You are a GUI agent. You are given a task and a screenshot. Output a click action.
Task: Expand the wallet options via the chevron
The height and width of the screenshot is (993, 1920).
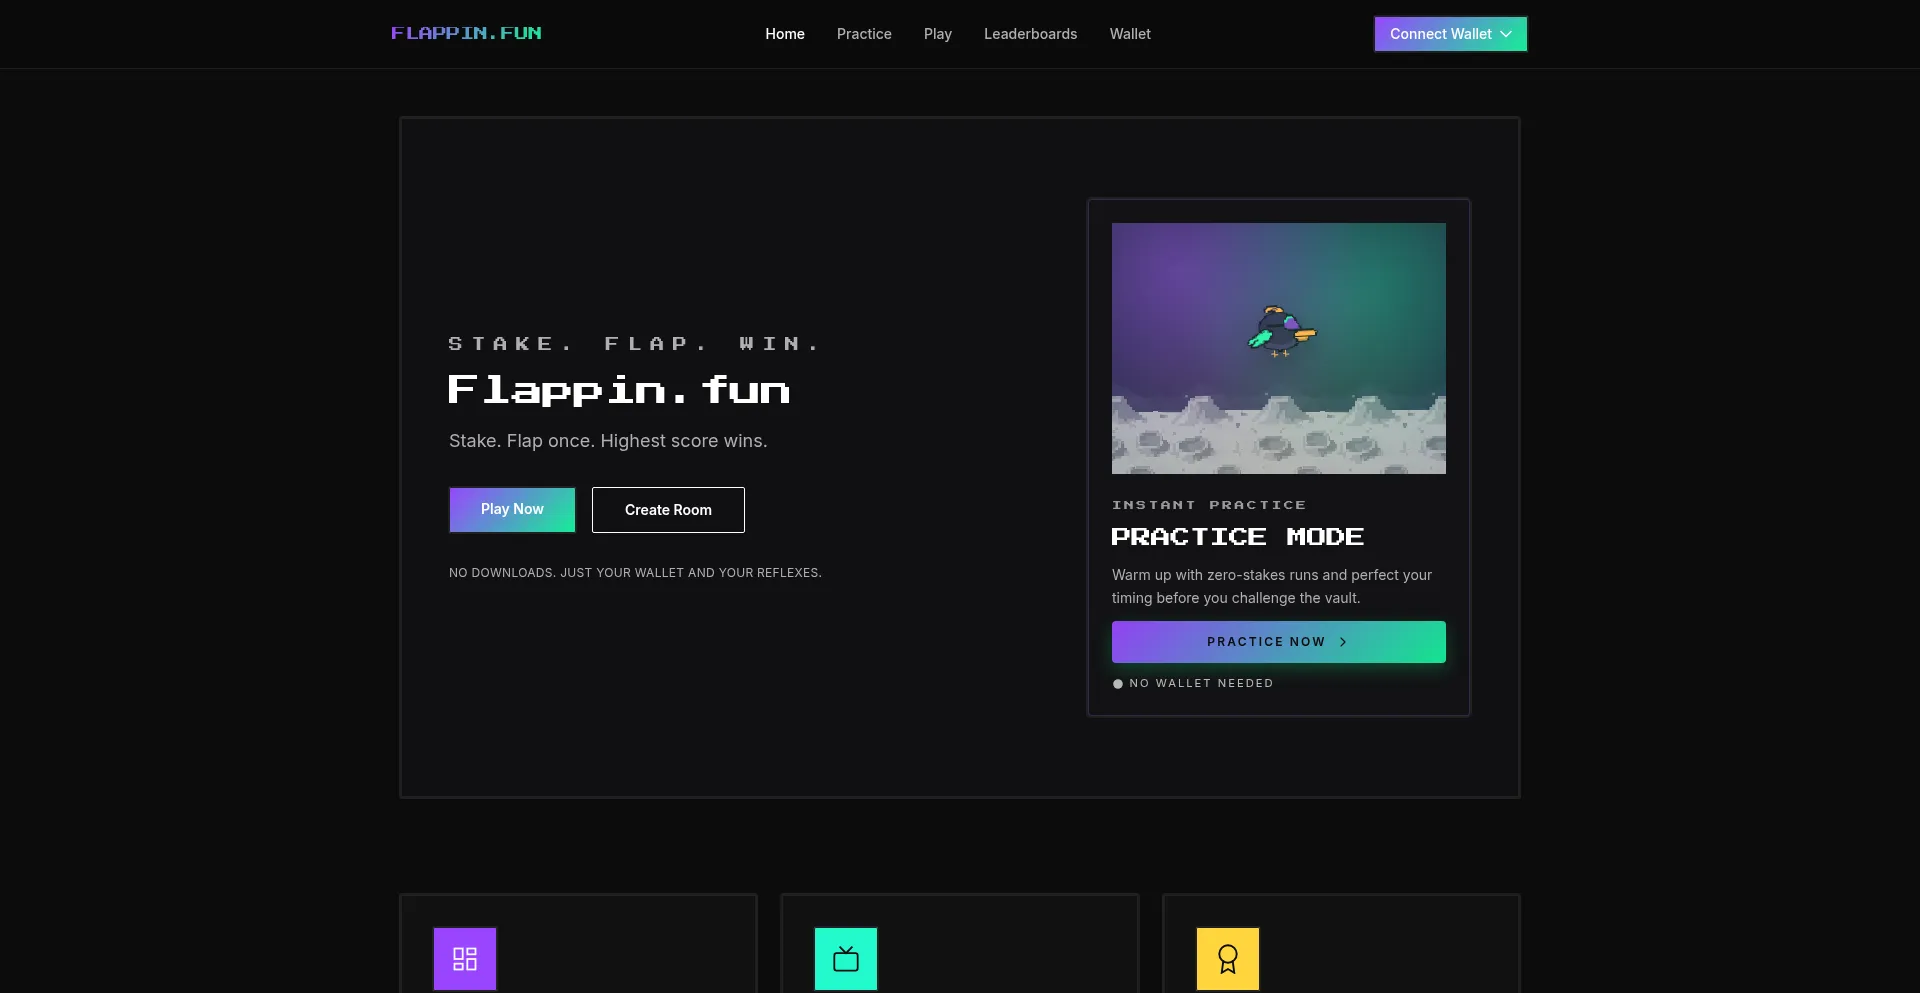click(1506, 33)
